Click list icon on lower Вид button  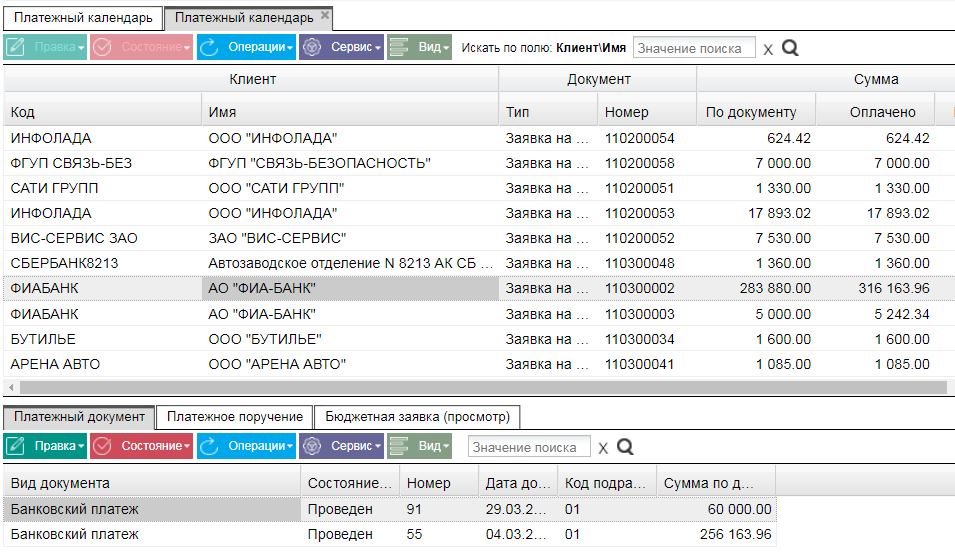click(x=399, y=446)
